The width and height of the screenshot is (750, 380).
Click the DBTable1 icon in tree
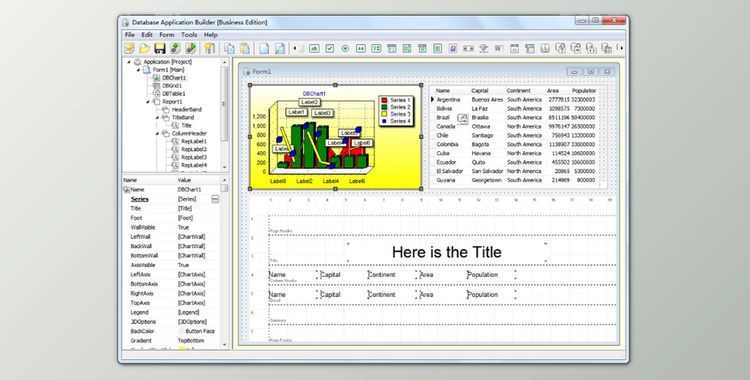(156, 94)
